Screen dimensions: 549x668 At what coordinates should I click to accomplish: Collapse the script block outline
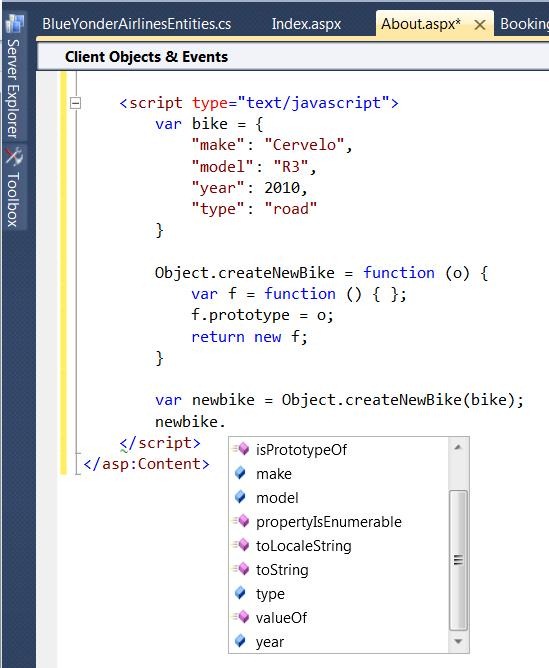[75, 103]
